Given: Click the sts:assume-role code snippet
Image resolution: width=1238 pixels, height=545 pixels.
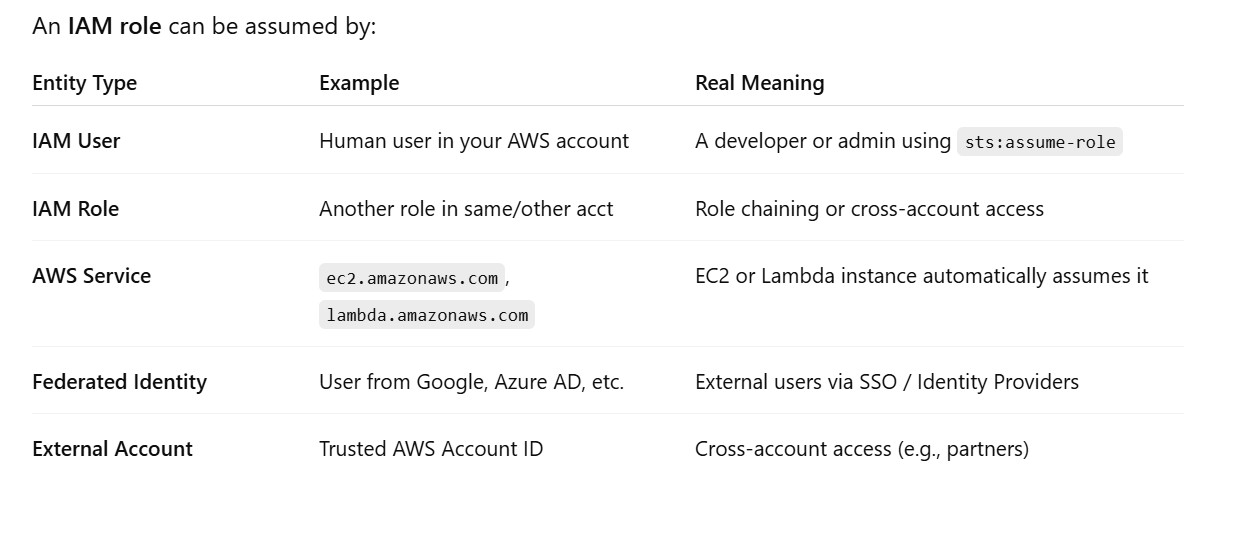Looking at the screenshot, I should tap(1039, 142).
